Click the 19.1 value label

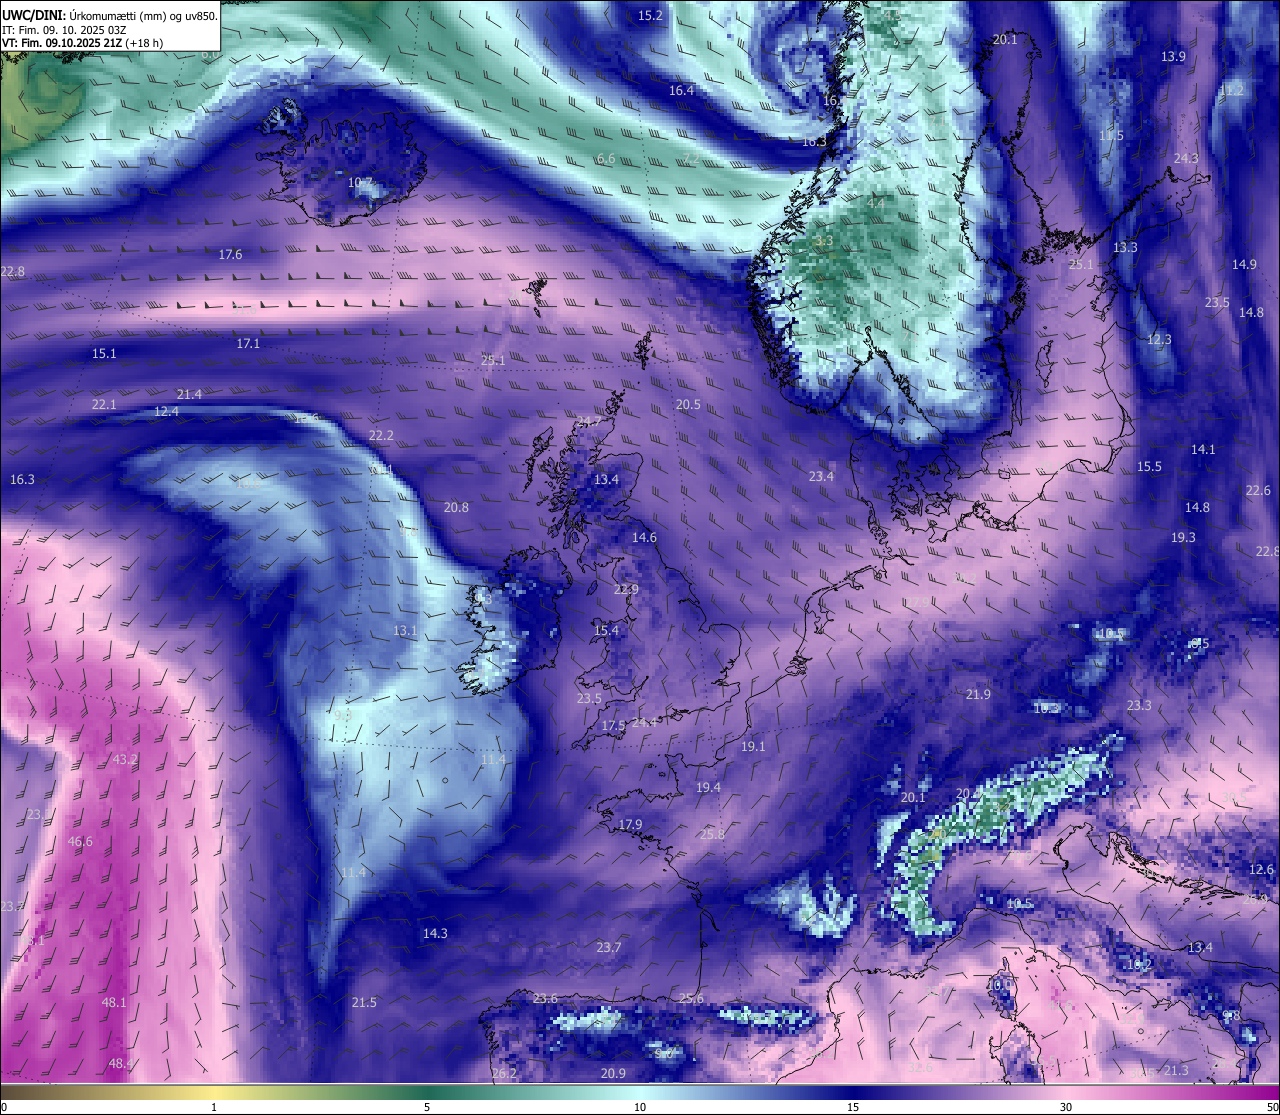tap(753, 746)
